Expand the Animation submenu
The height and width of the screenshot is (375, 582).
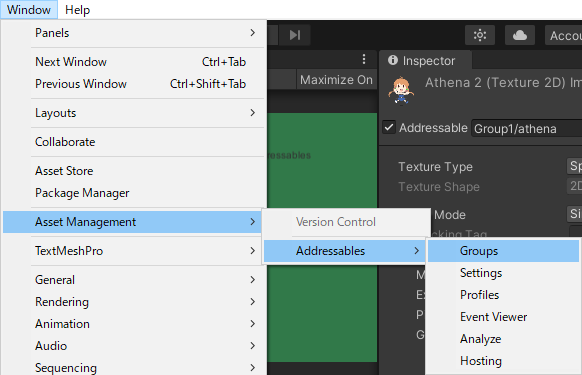click(135, 324)
